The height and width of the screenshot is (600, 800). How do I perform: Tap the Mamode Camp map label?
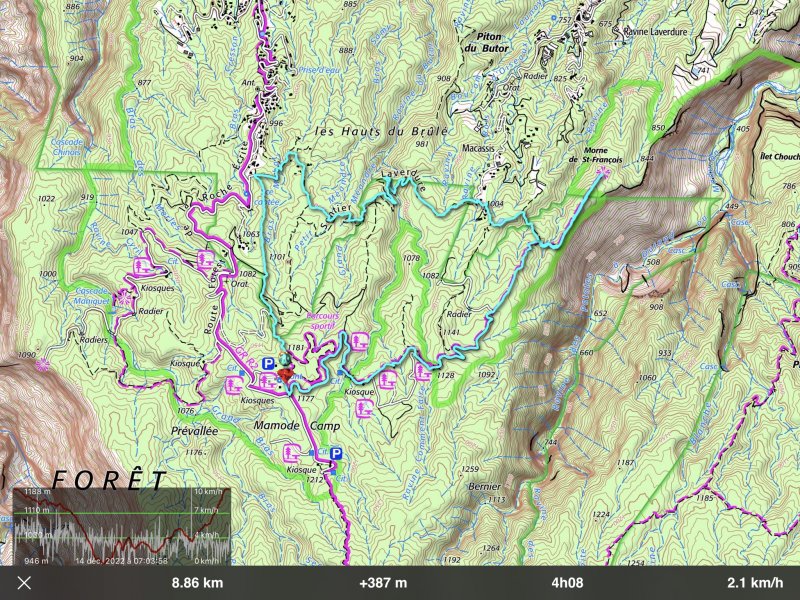[x=294, y=426]
